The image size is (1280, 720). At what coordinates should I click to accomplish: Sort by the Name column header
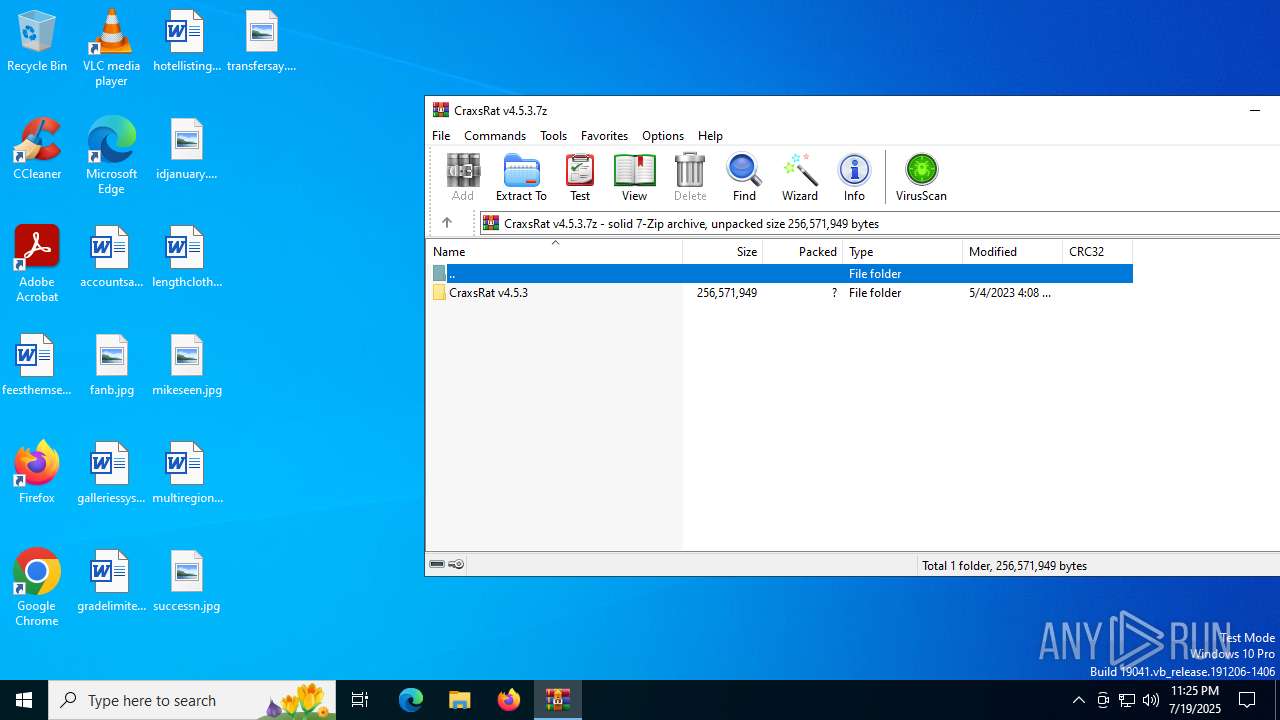click(555, 252)
